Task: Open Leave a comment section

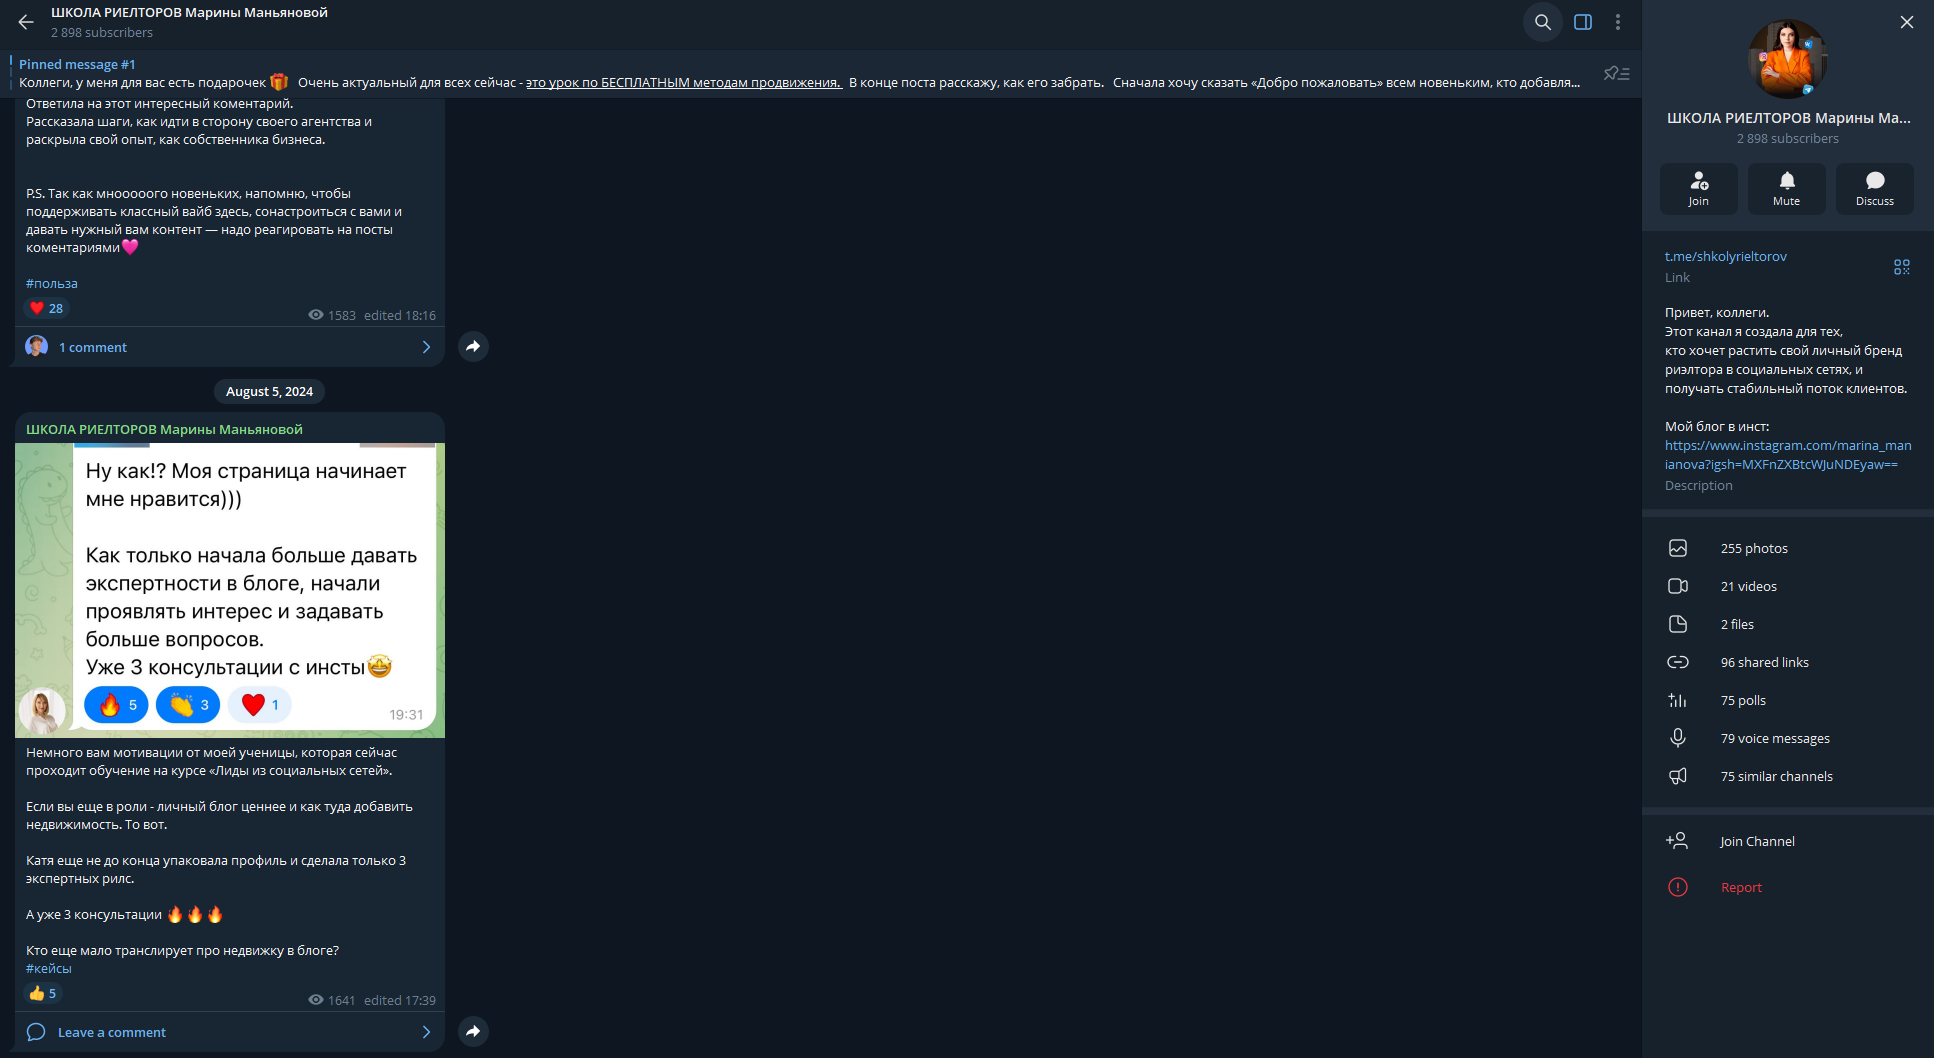Action: point(230,1032)
